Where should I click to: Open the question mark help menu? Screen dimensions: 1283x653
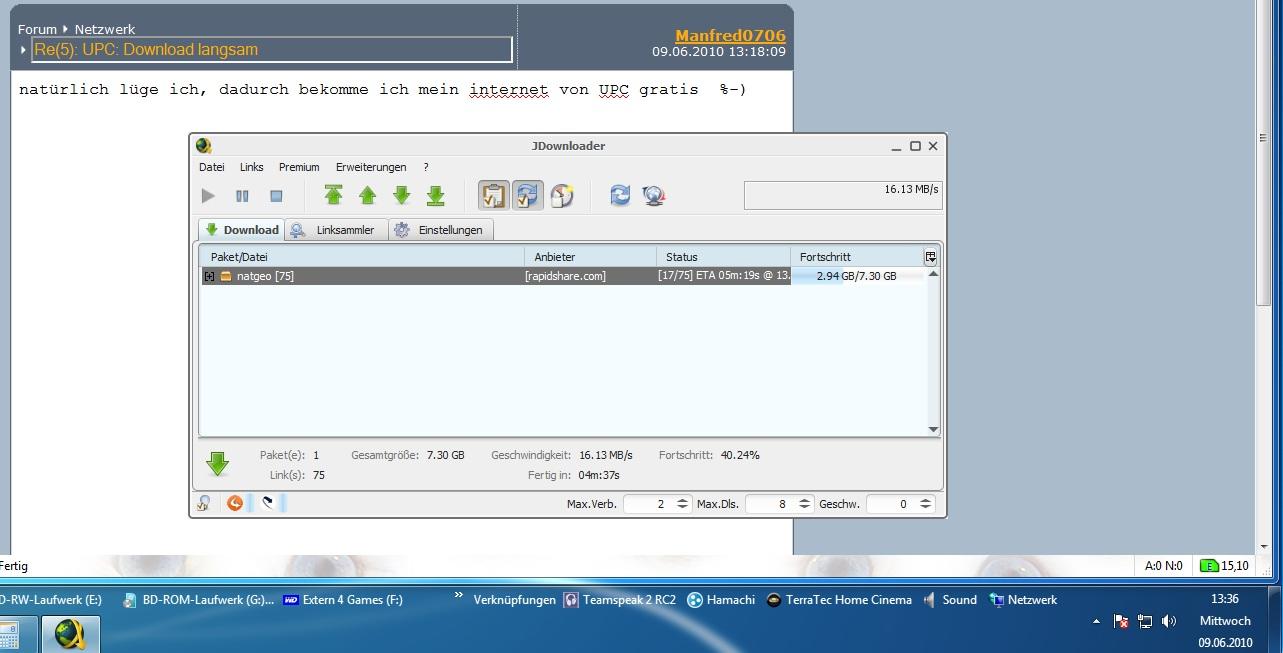426,167
